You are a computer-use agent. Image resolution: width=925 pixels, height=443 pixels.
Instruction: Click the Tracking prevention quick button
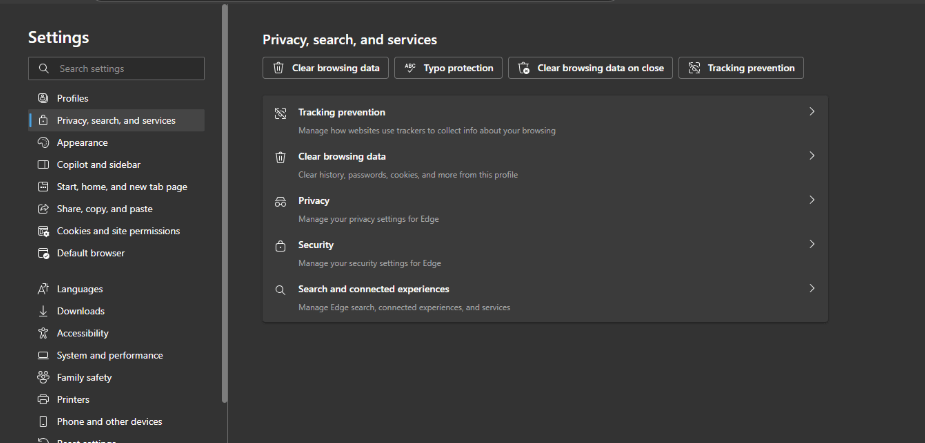click(x=741, y=68)
